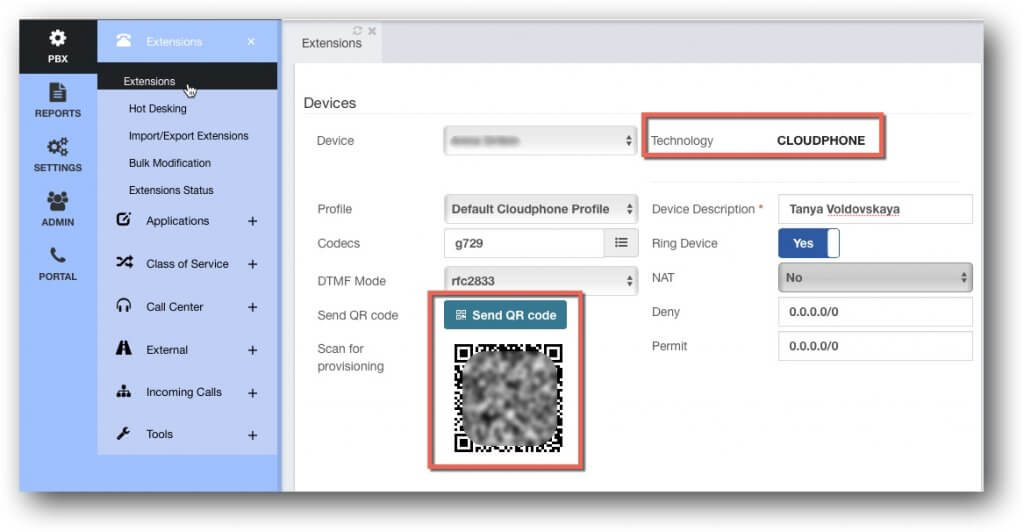
Task: Close the Extensions tab with X
Action: point(372,31)
